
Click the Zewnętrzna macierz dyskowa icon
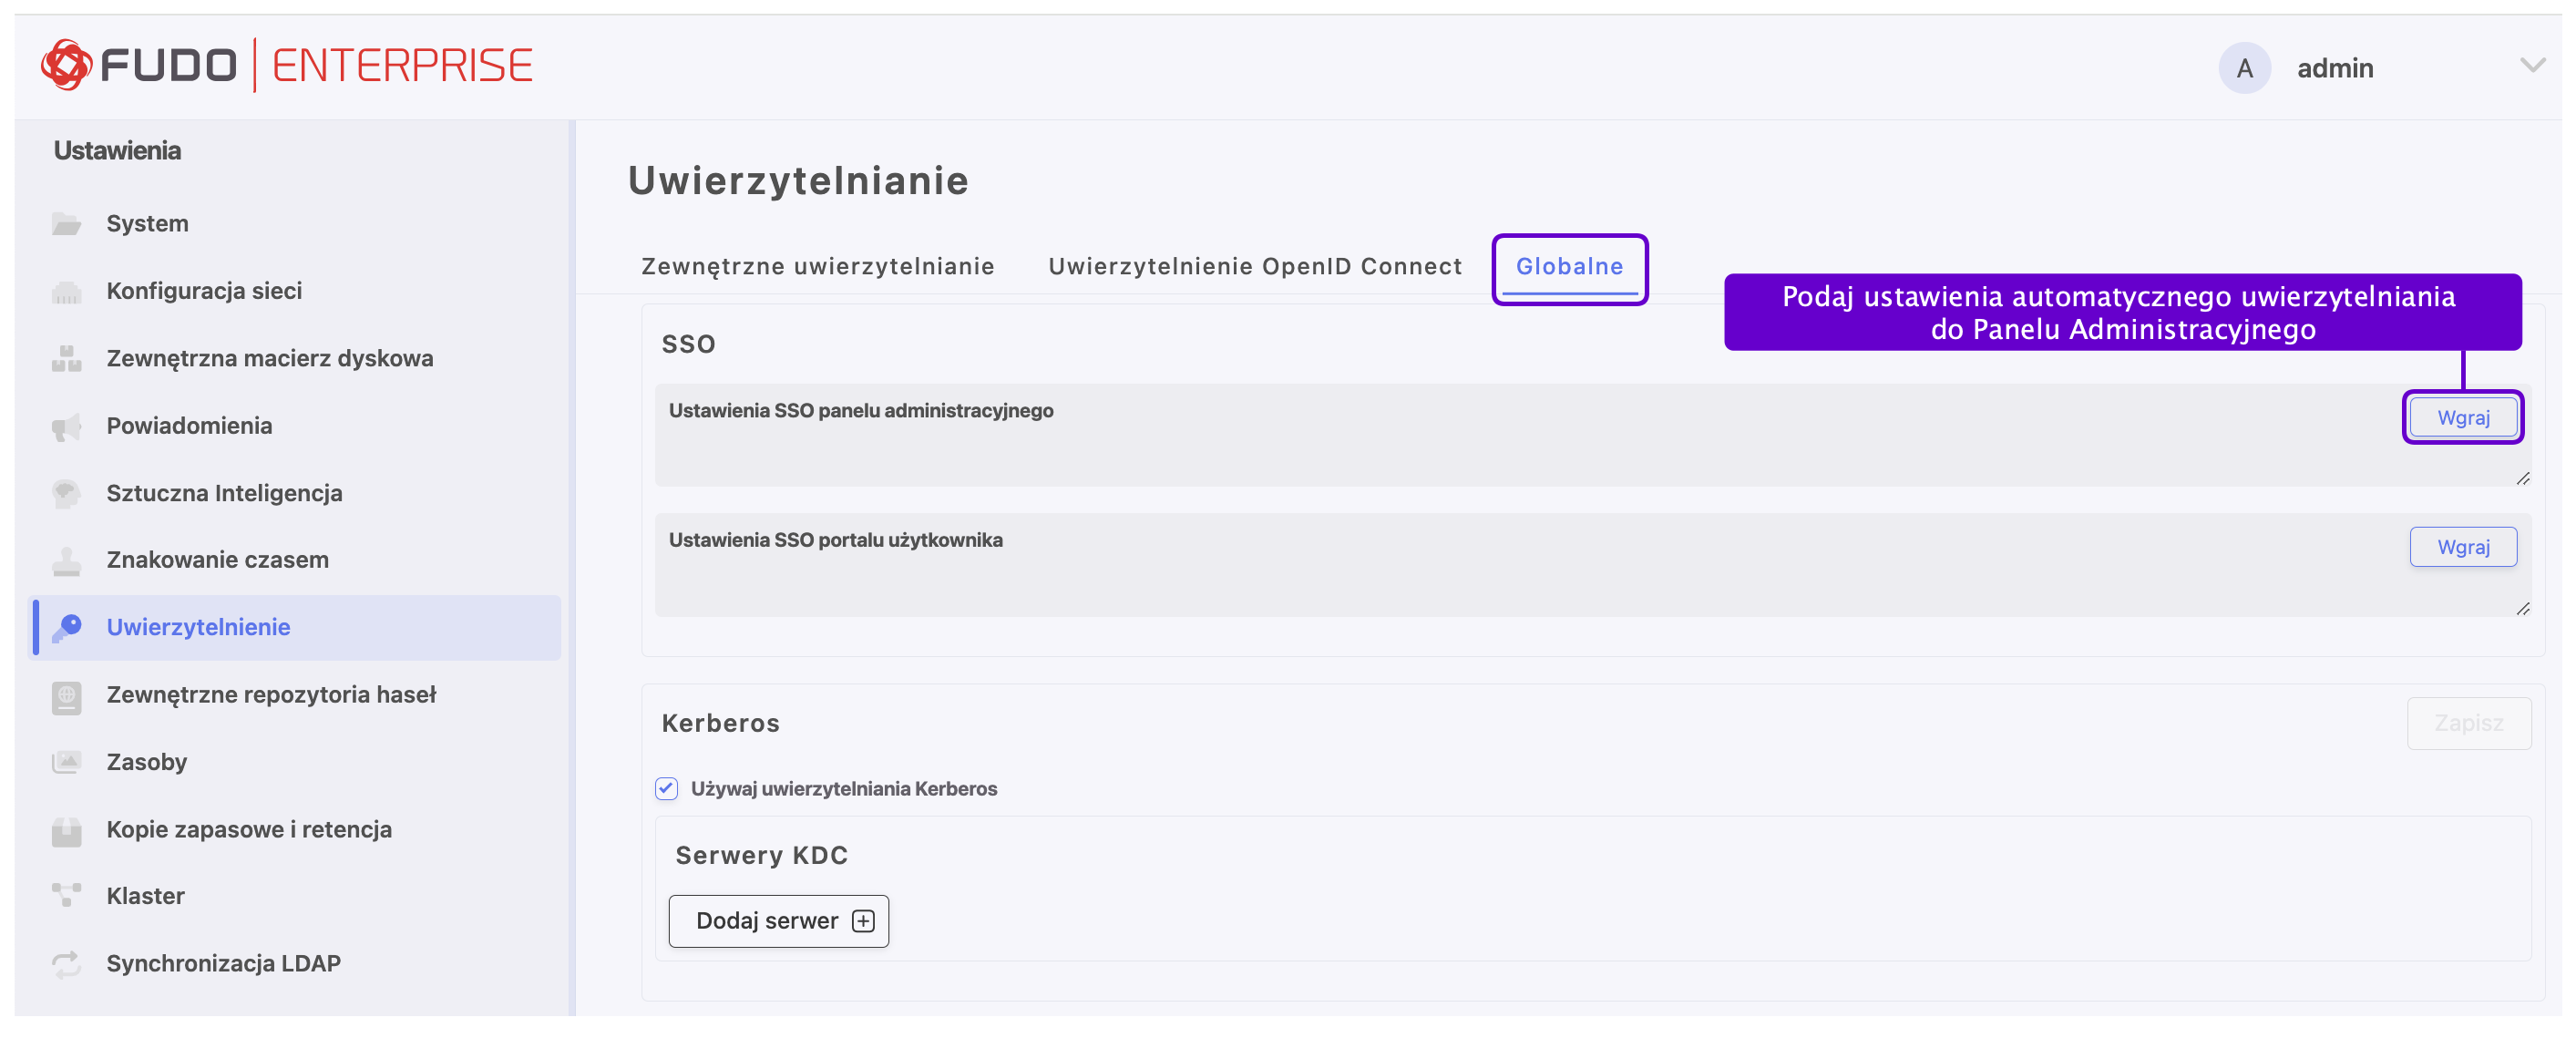click(x=66, y=358)
